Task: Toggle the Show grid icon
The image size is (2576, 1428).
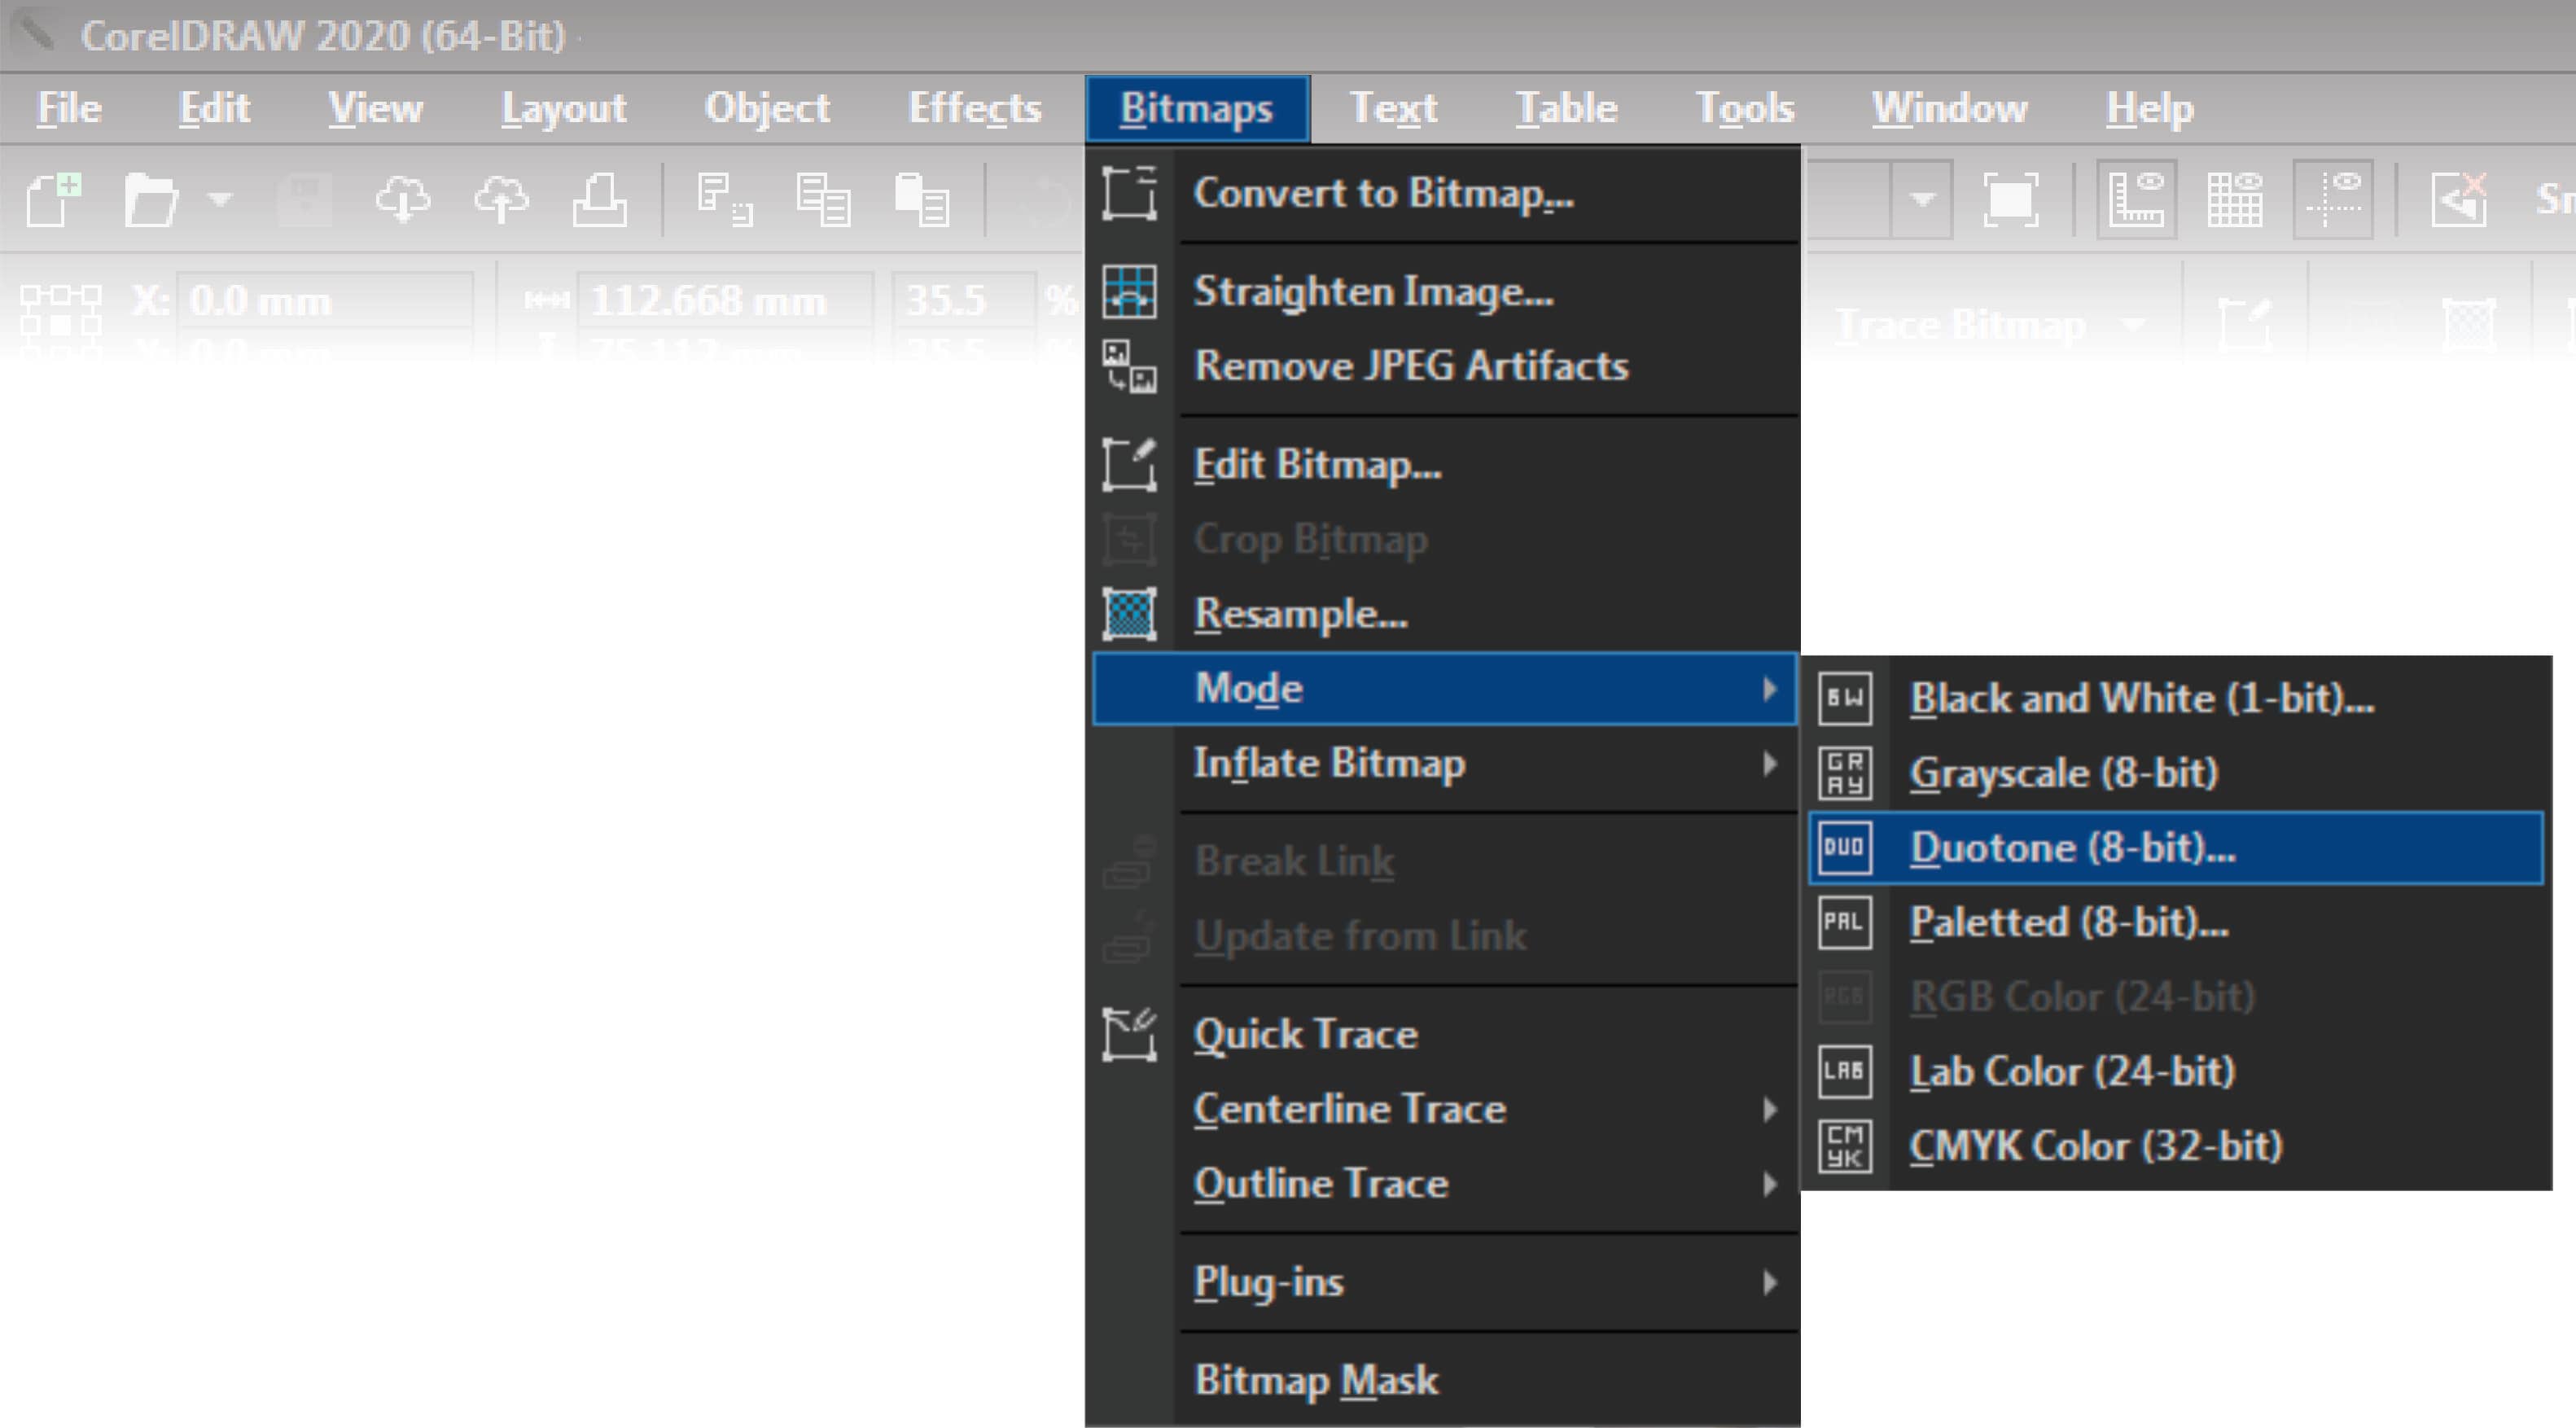Action: tap(2235, 199)
